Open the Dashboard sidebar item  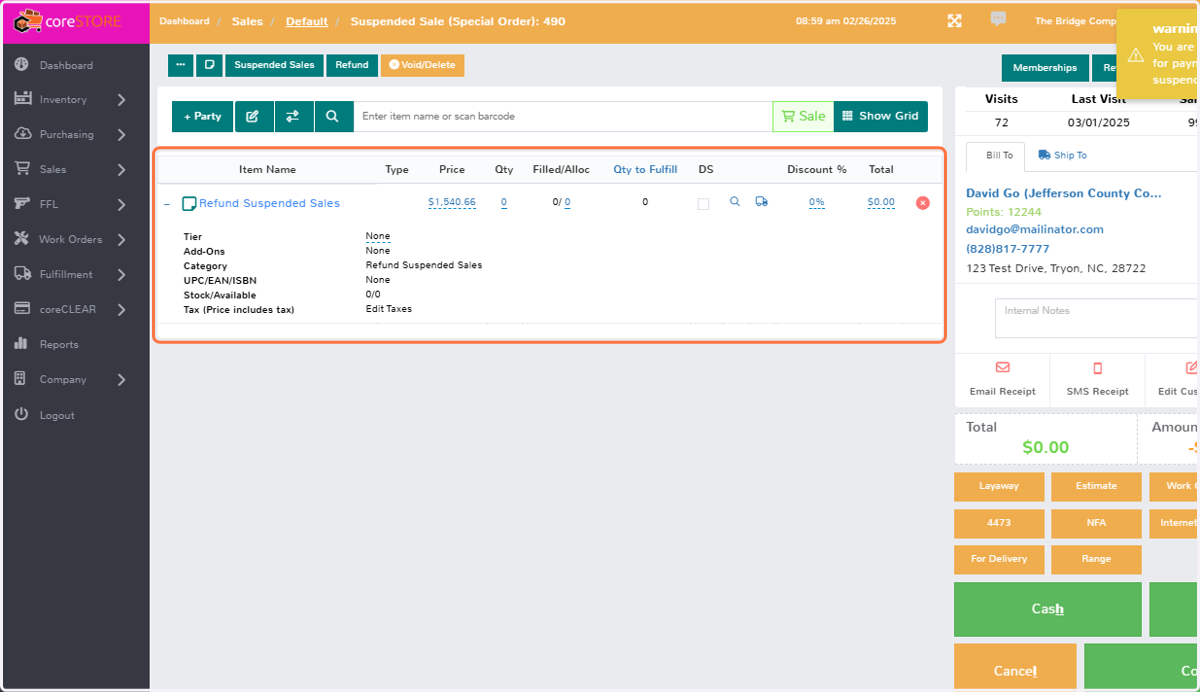66,65
